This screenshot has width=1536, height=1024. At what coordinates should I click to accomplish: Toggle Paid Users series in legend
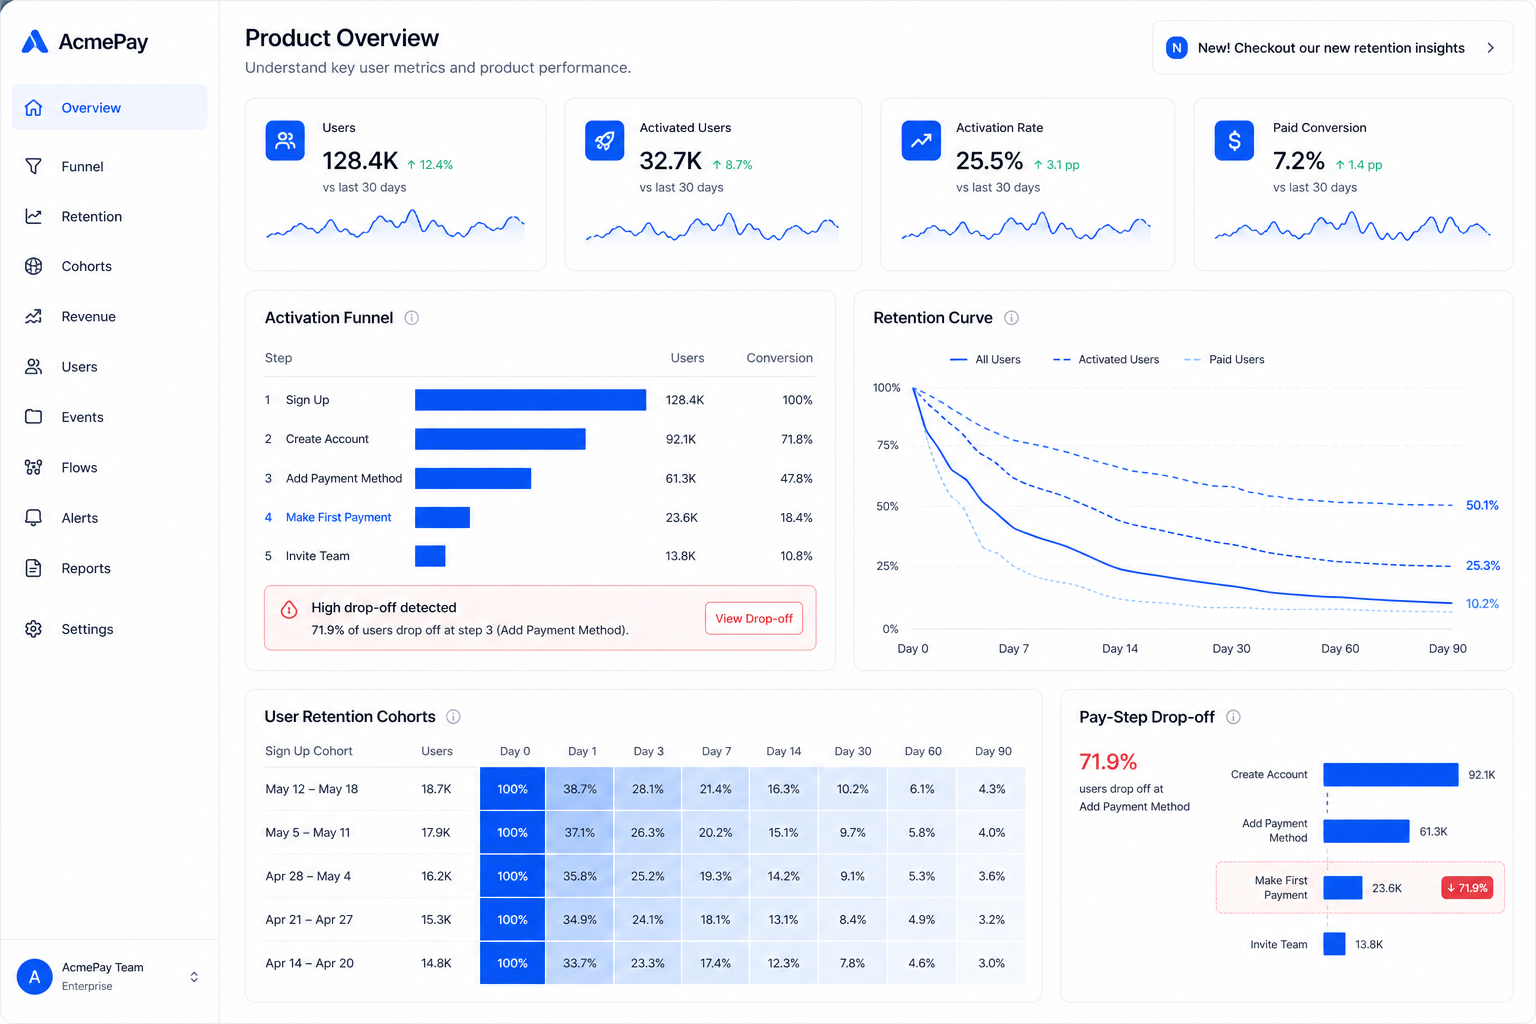(x=1224, y=360)
